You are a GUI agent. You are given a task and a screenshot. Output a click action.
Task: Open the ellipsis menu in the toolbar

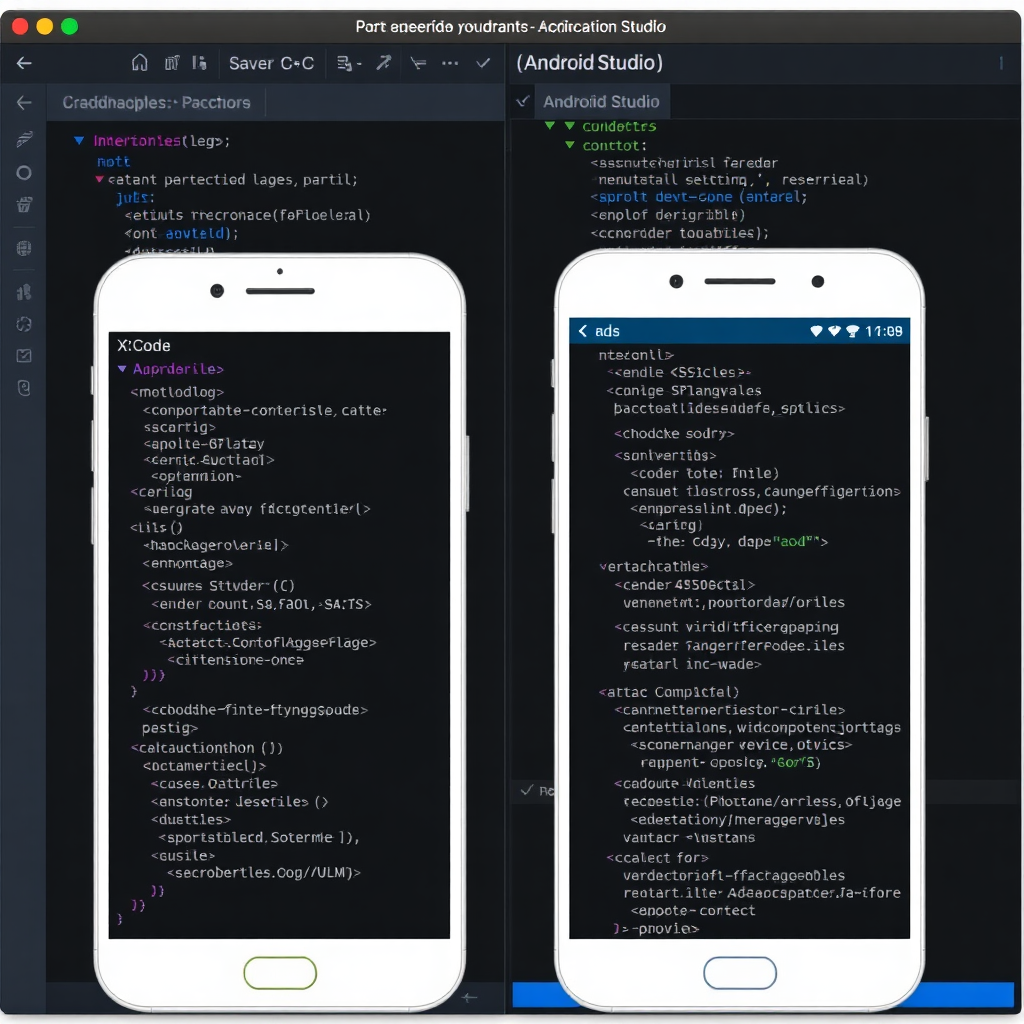point(449,63)
